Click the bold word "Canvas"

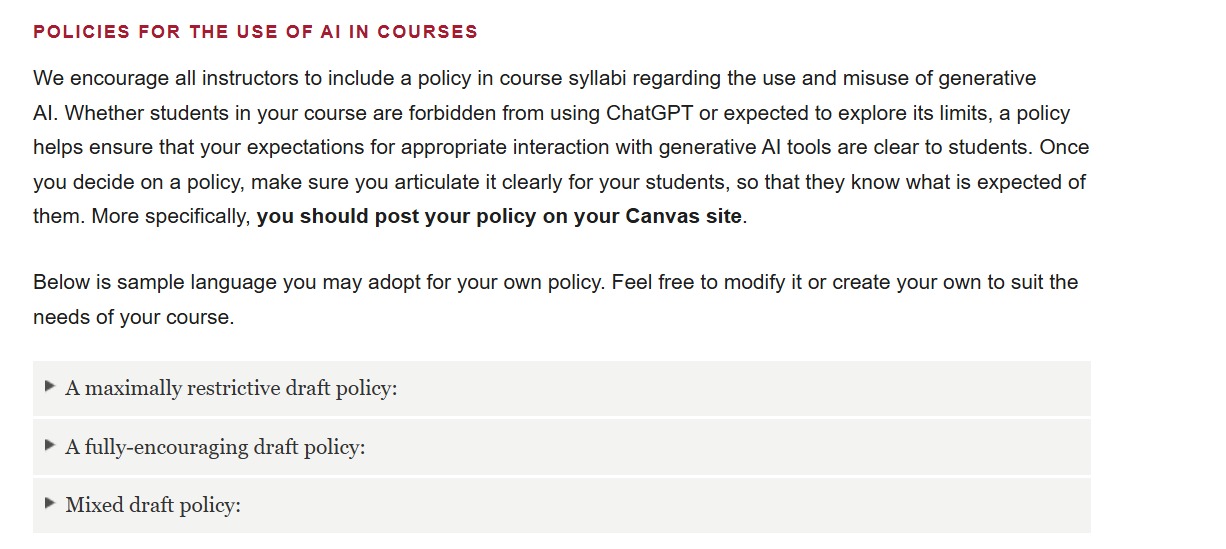[x=663, y=217]
